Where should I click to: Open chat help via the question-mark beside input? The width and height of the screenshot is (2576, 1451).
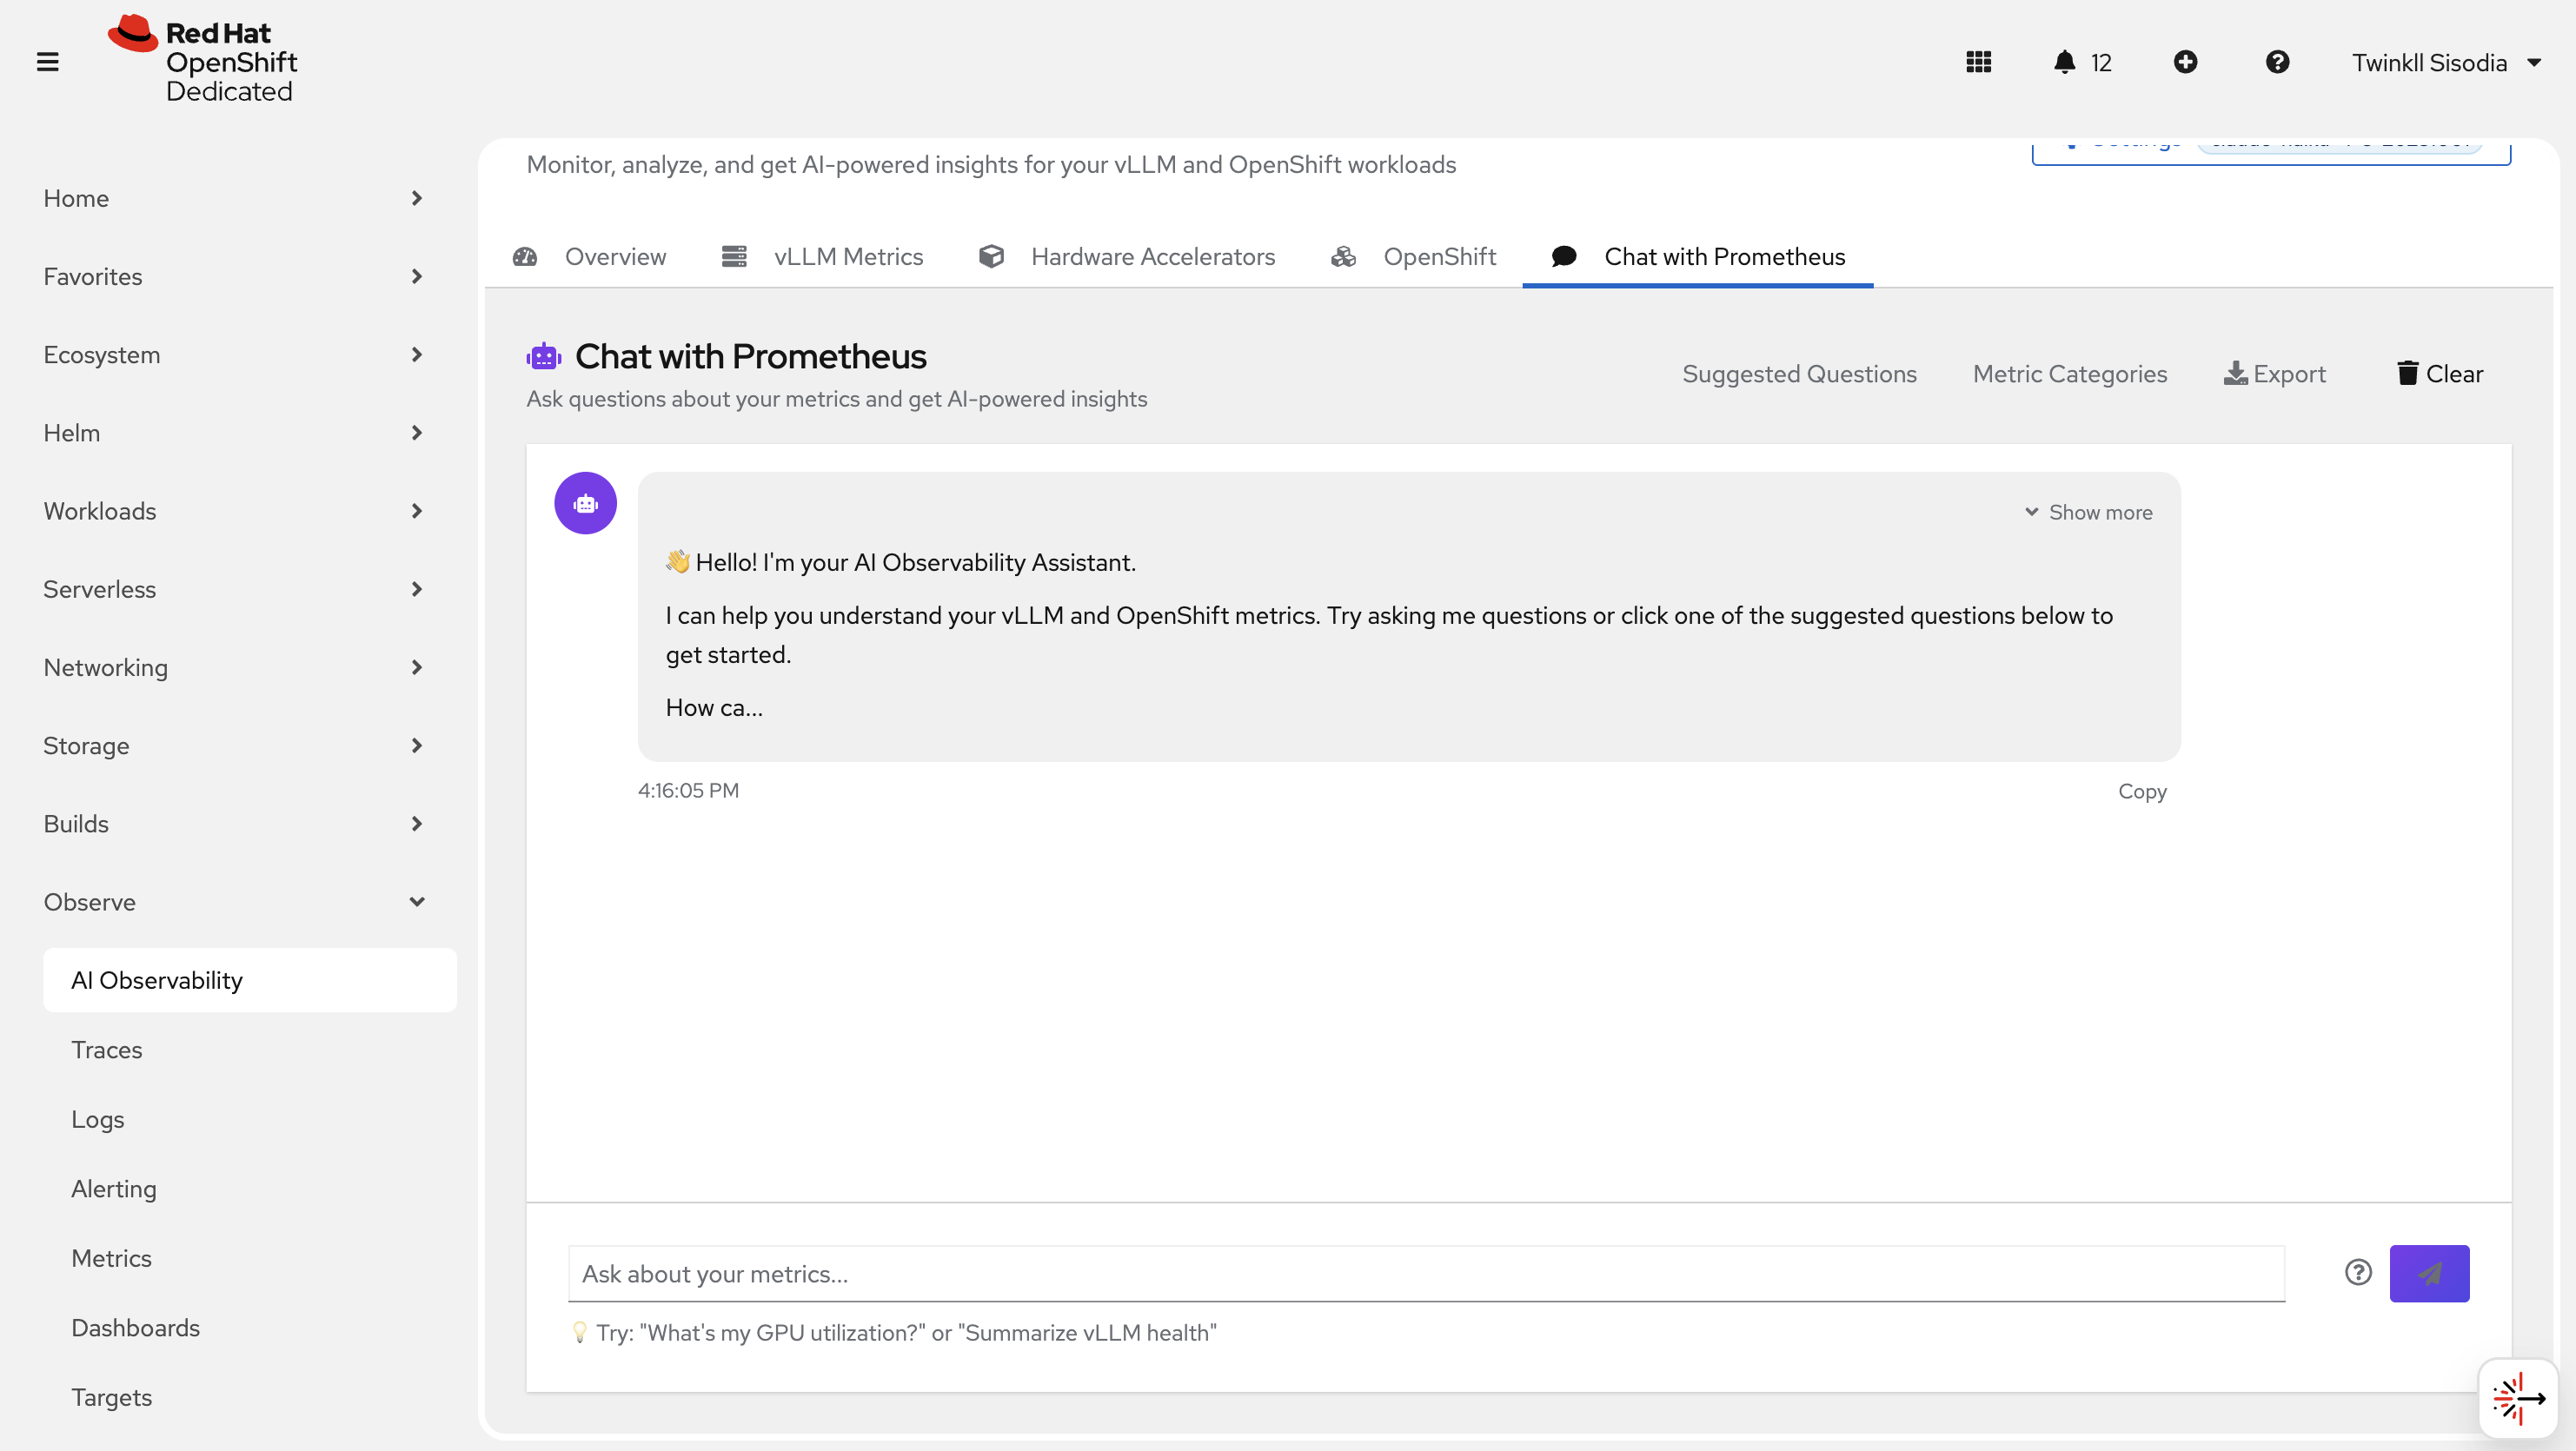[x=2358, y=1273]
